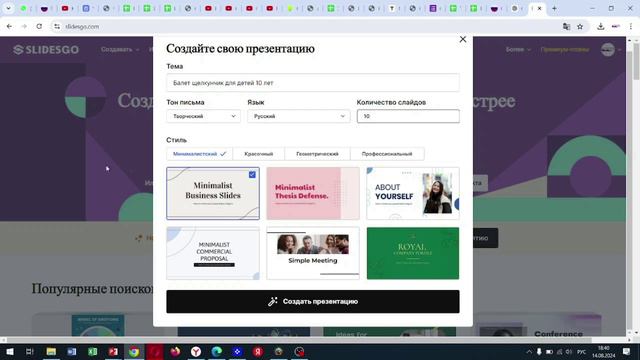Choose the Minimalist Commercial Proposal template
This screenshot has width=640, height=360.
tap(213, 253)
